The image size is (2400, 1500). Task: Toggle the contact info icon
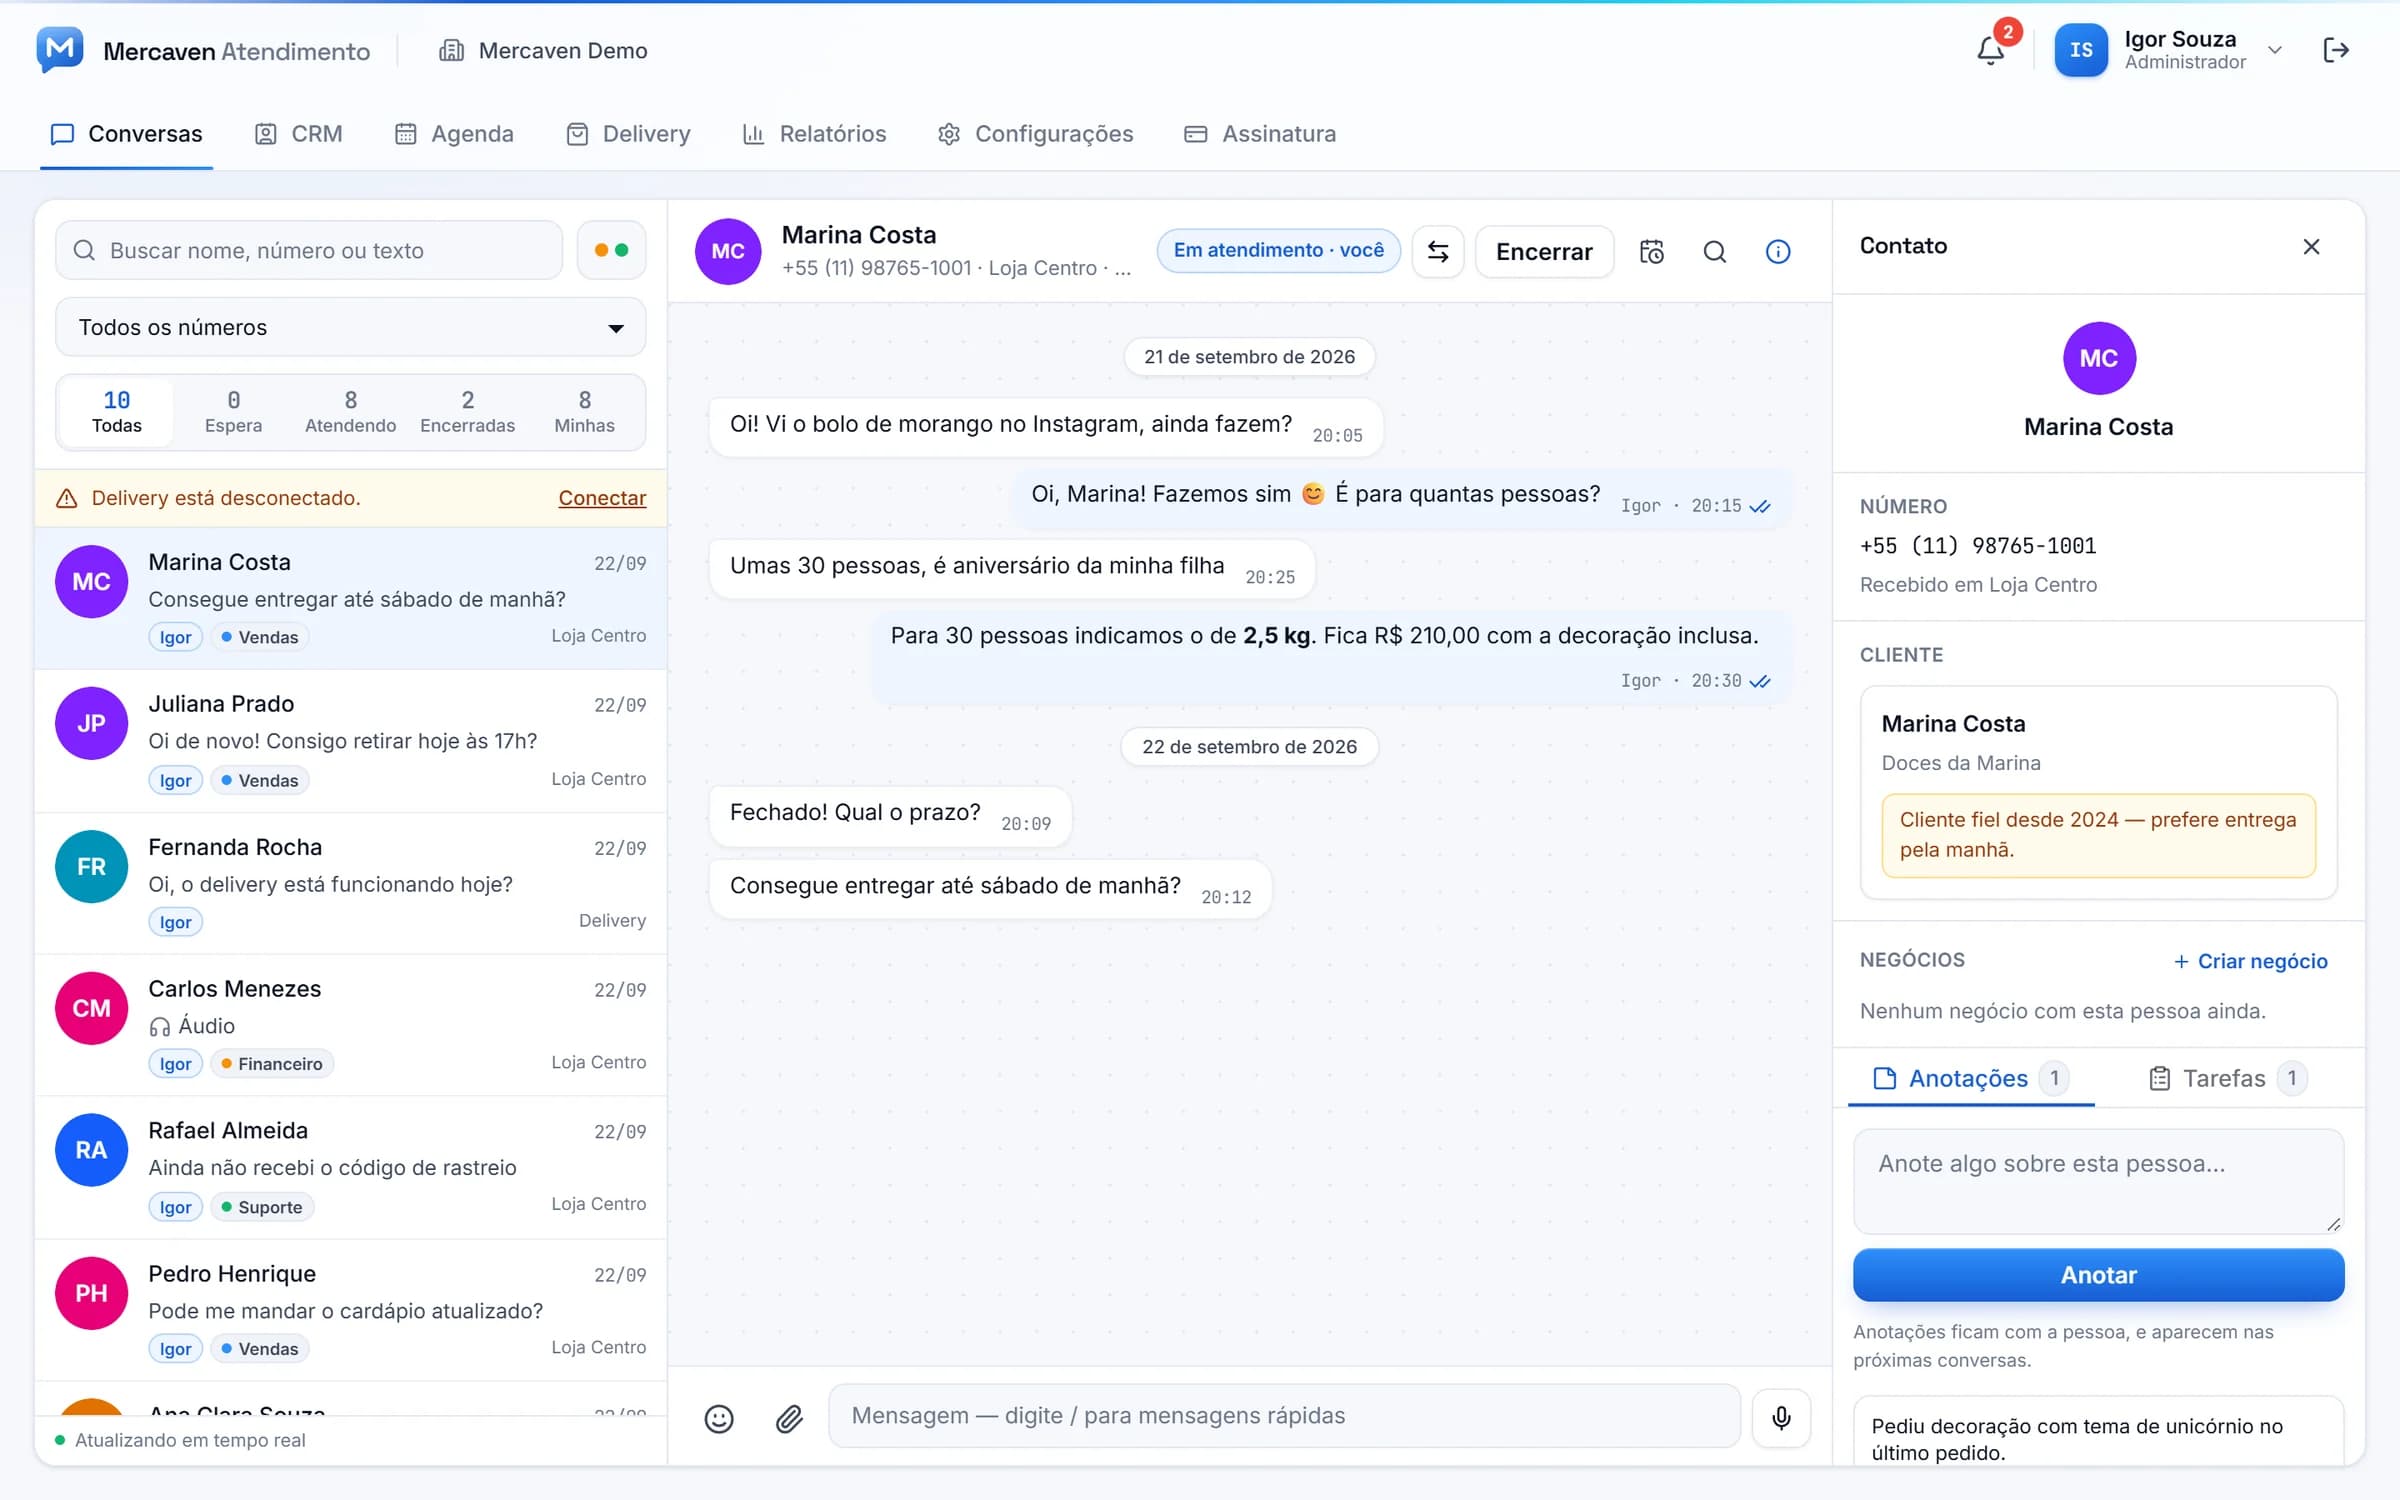click(1778, 252)
